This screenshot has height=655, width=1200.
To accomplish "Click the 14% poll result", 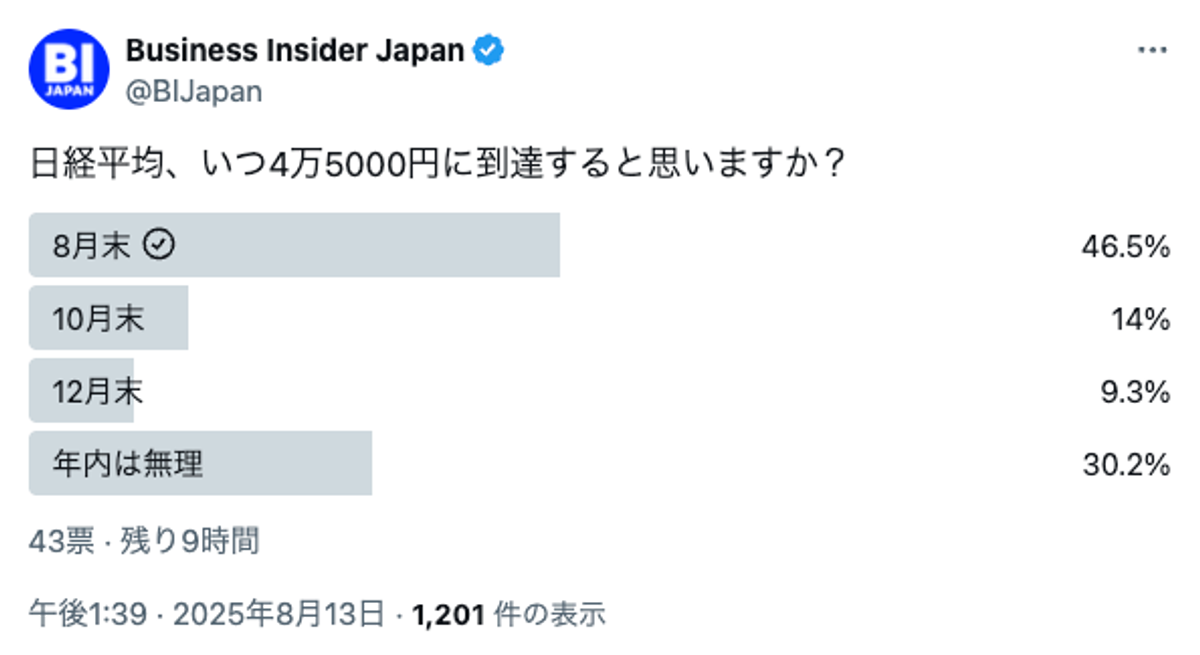I will pyautogui.click(x=1141, y=319).
